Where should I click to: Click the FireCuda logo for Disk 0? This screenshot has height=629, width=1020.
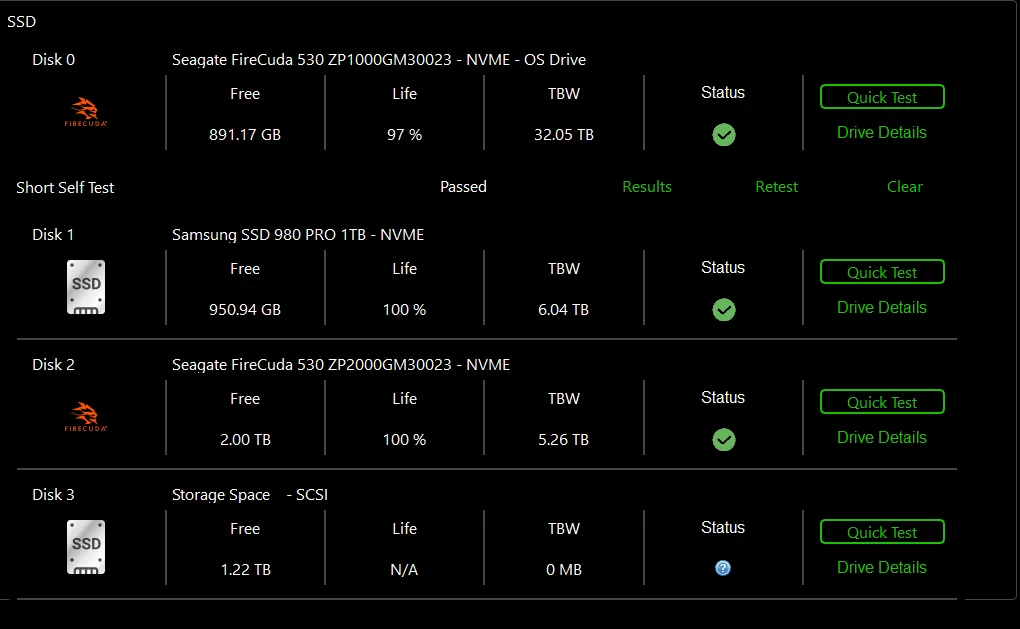click(x=86, y=112)
